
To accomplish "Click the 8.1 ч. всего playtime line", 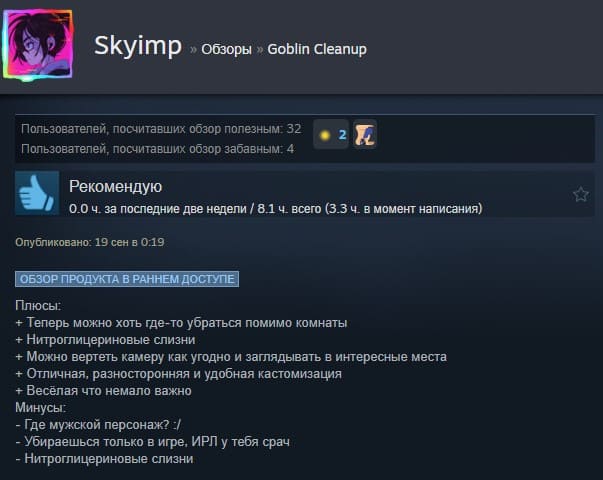I will [x=275, y=209].
